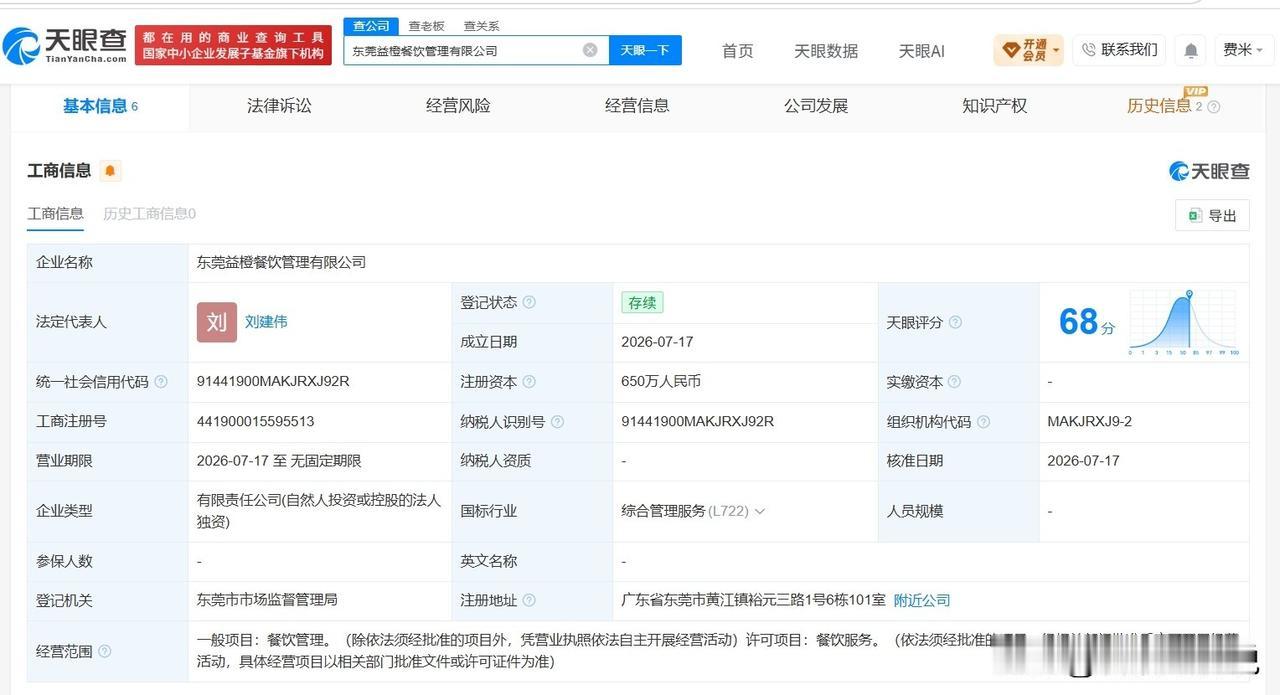The image size is (1280, 695).
Task: Click the 存续 status badge
Action: click(x=642, y=302)
